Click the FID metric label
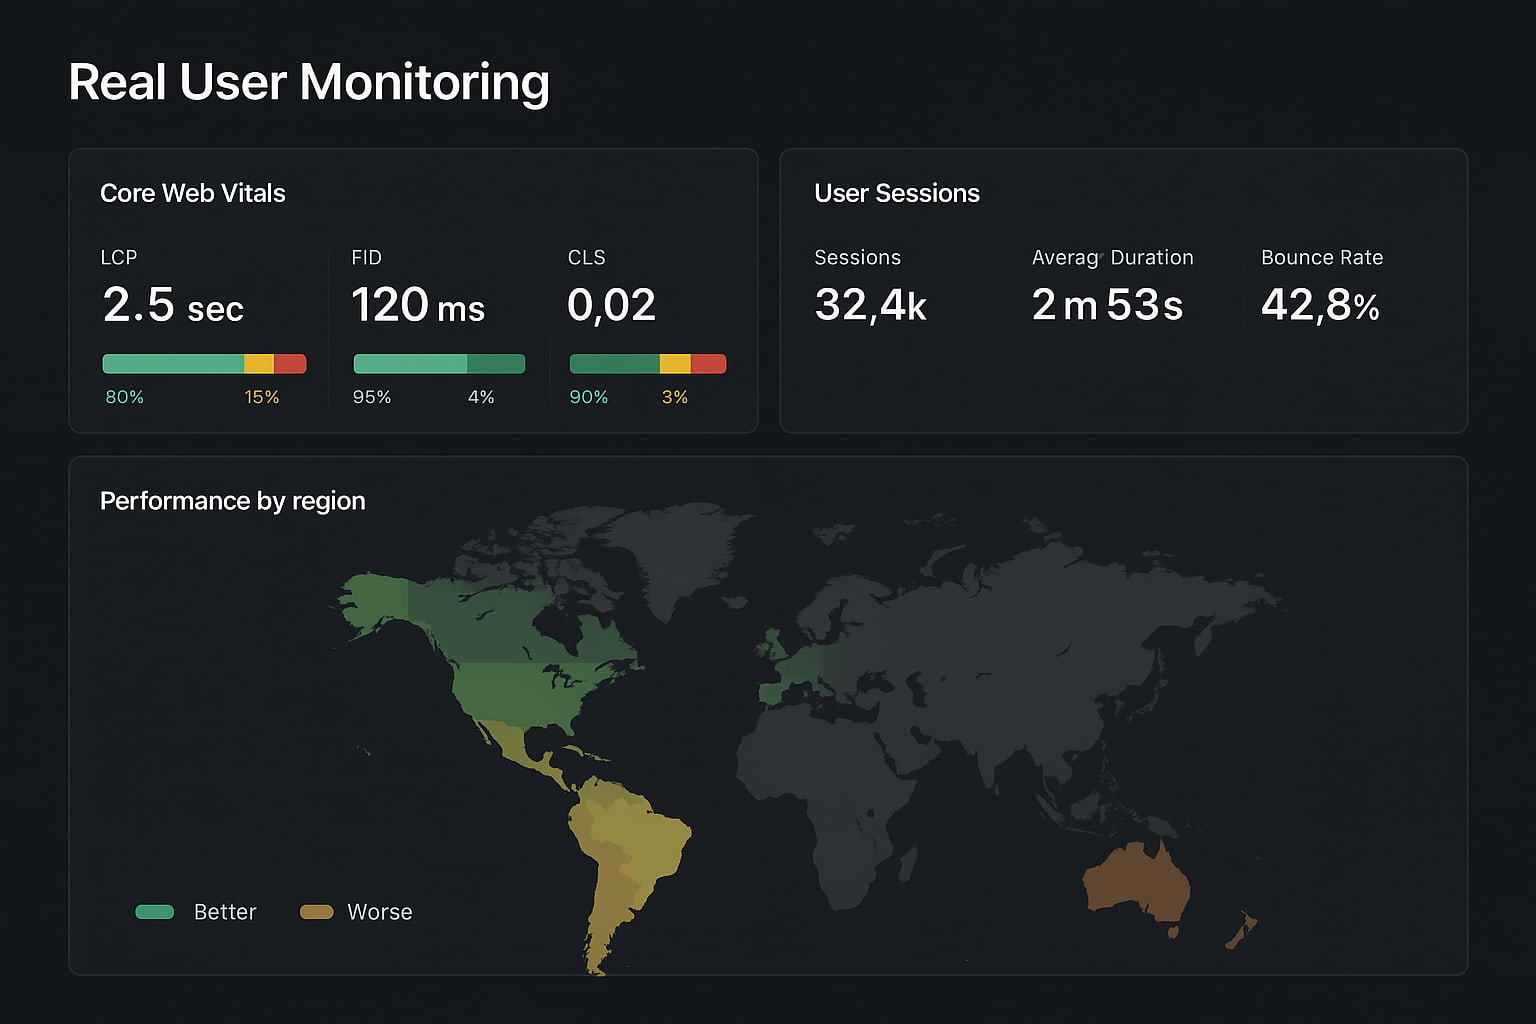The image size is (1536, 1024). pyautogui.click(x=367, y=257)
